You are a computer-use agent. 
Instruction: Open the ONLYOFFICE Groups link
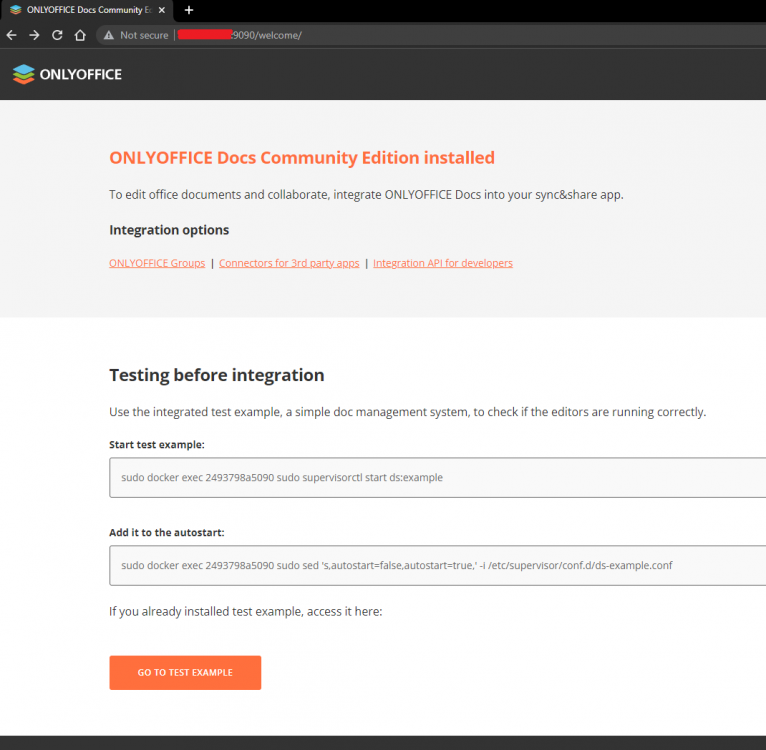[x=157, y=263]
